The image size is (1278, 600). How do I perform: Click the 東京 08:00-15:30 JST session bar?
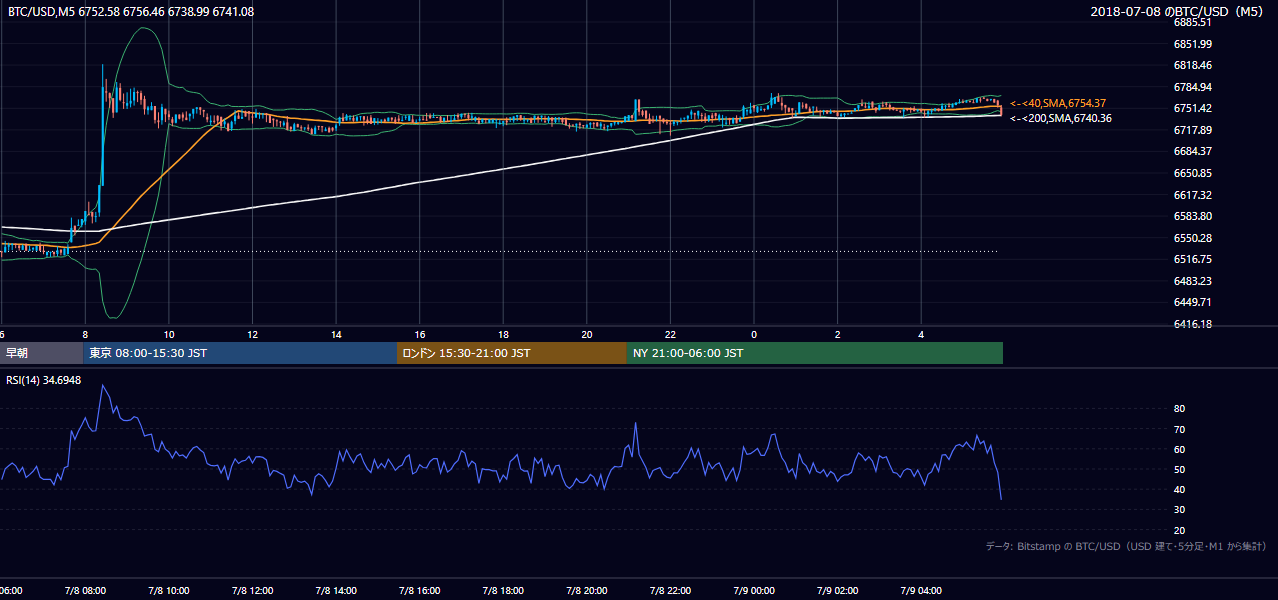[240, 353]
